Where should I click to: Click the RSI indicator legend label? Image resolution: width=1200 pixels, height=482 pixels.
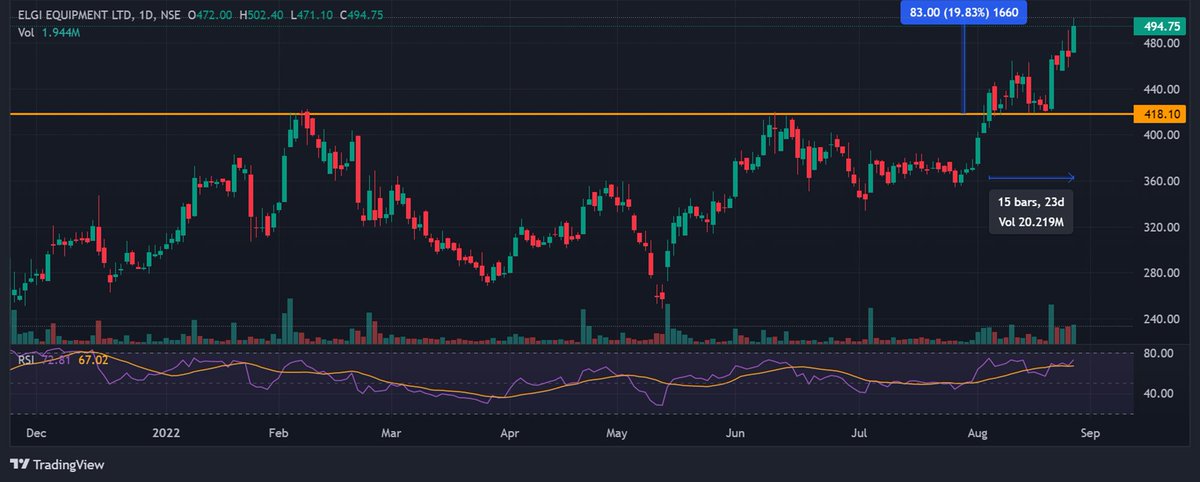[27, 358]
